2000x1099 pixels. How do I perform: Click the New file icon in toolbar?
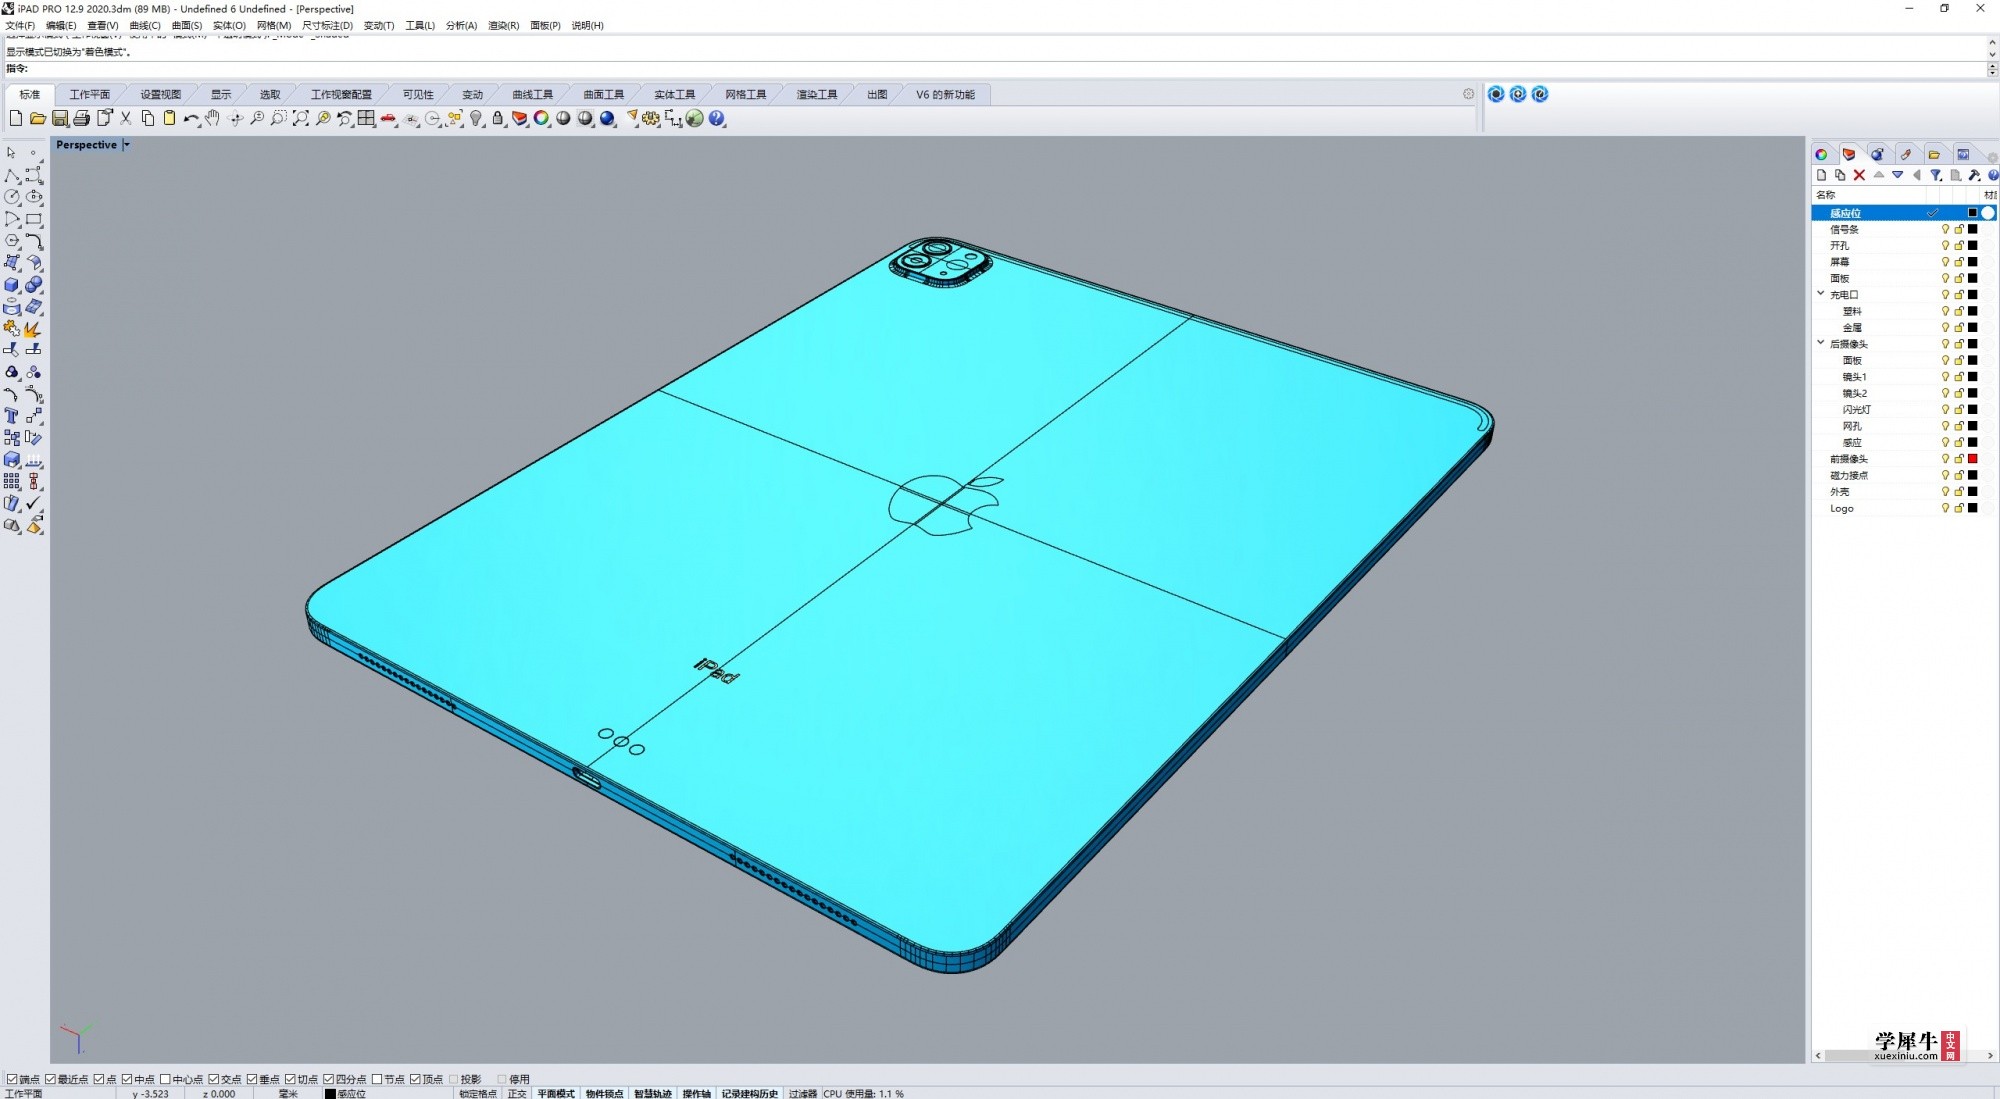tap(15, 119)
